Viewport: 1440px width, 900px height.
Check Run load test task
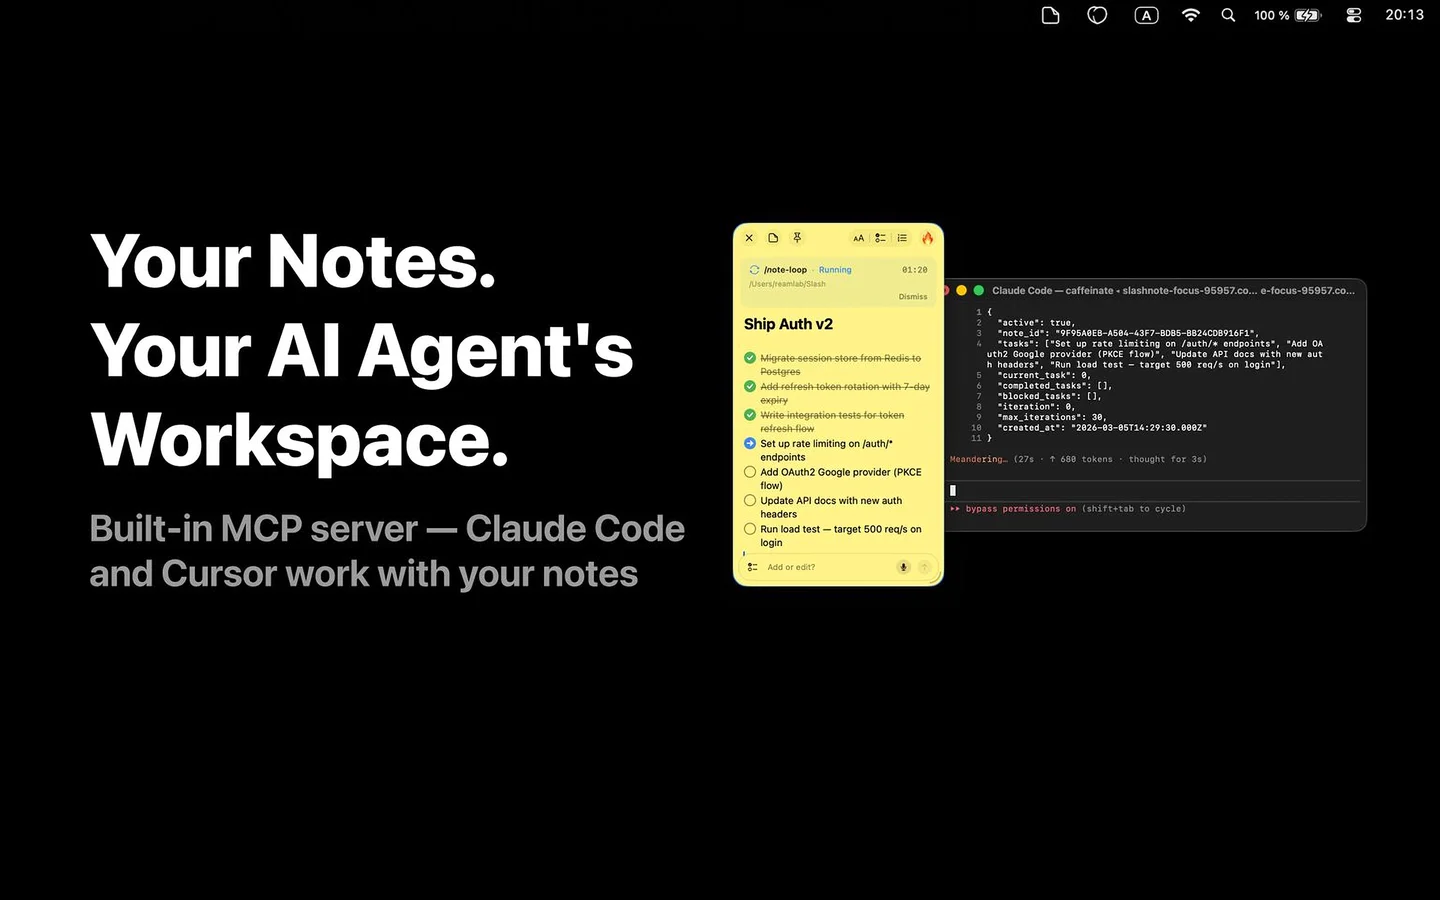[x=750, y=529]
